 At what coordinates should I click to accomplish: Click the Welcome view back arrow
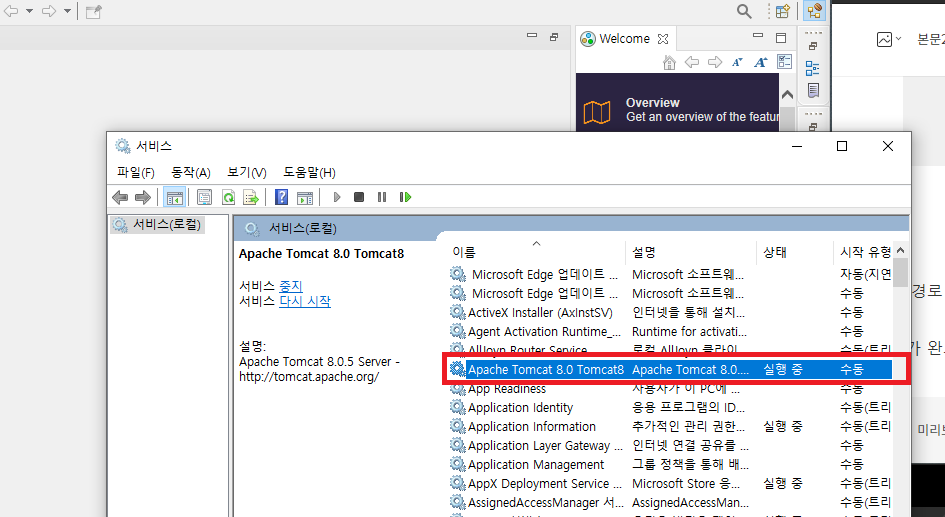[x=692, y=62]
